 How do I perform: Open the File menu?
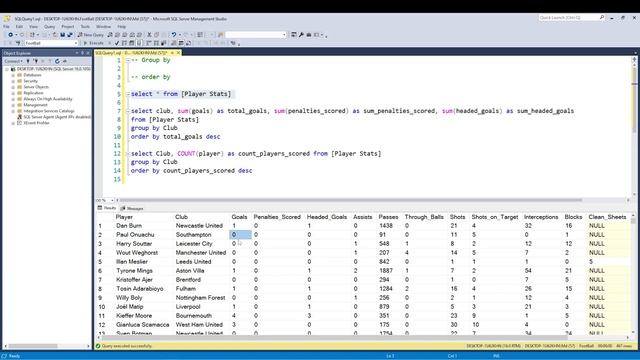click(x=6, y=27)
